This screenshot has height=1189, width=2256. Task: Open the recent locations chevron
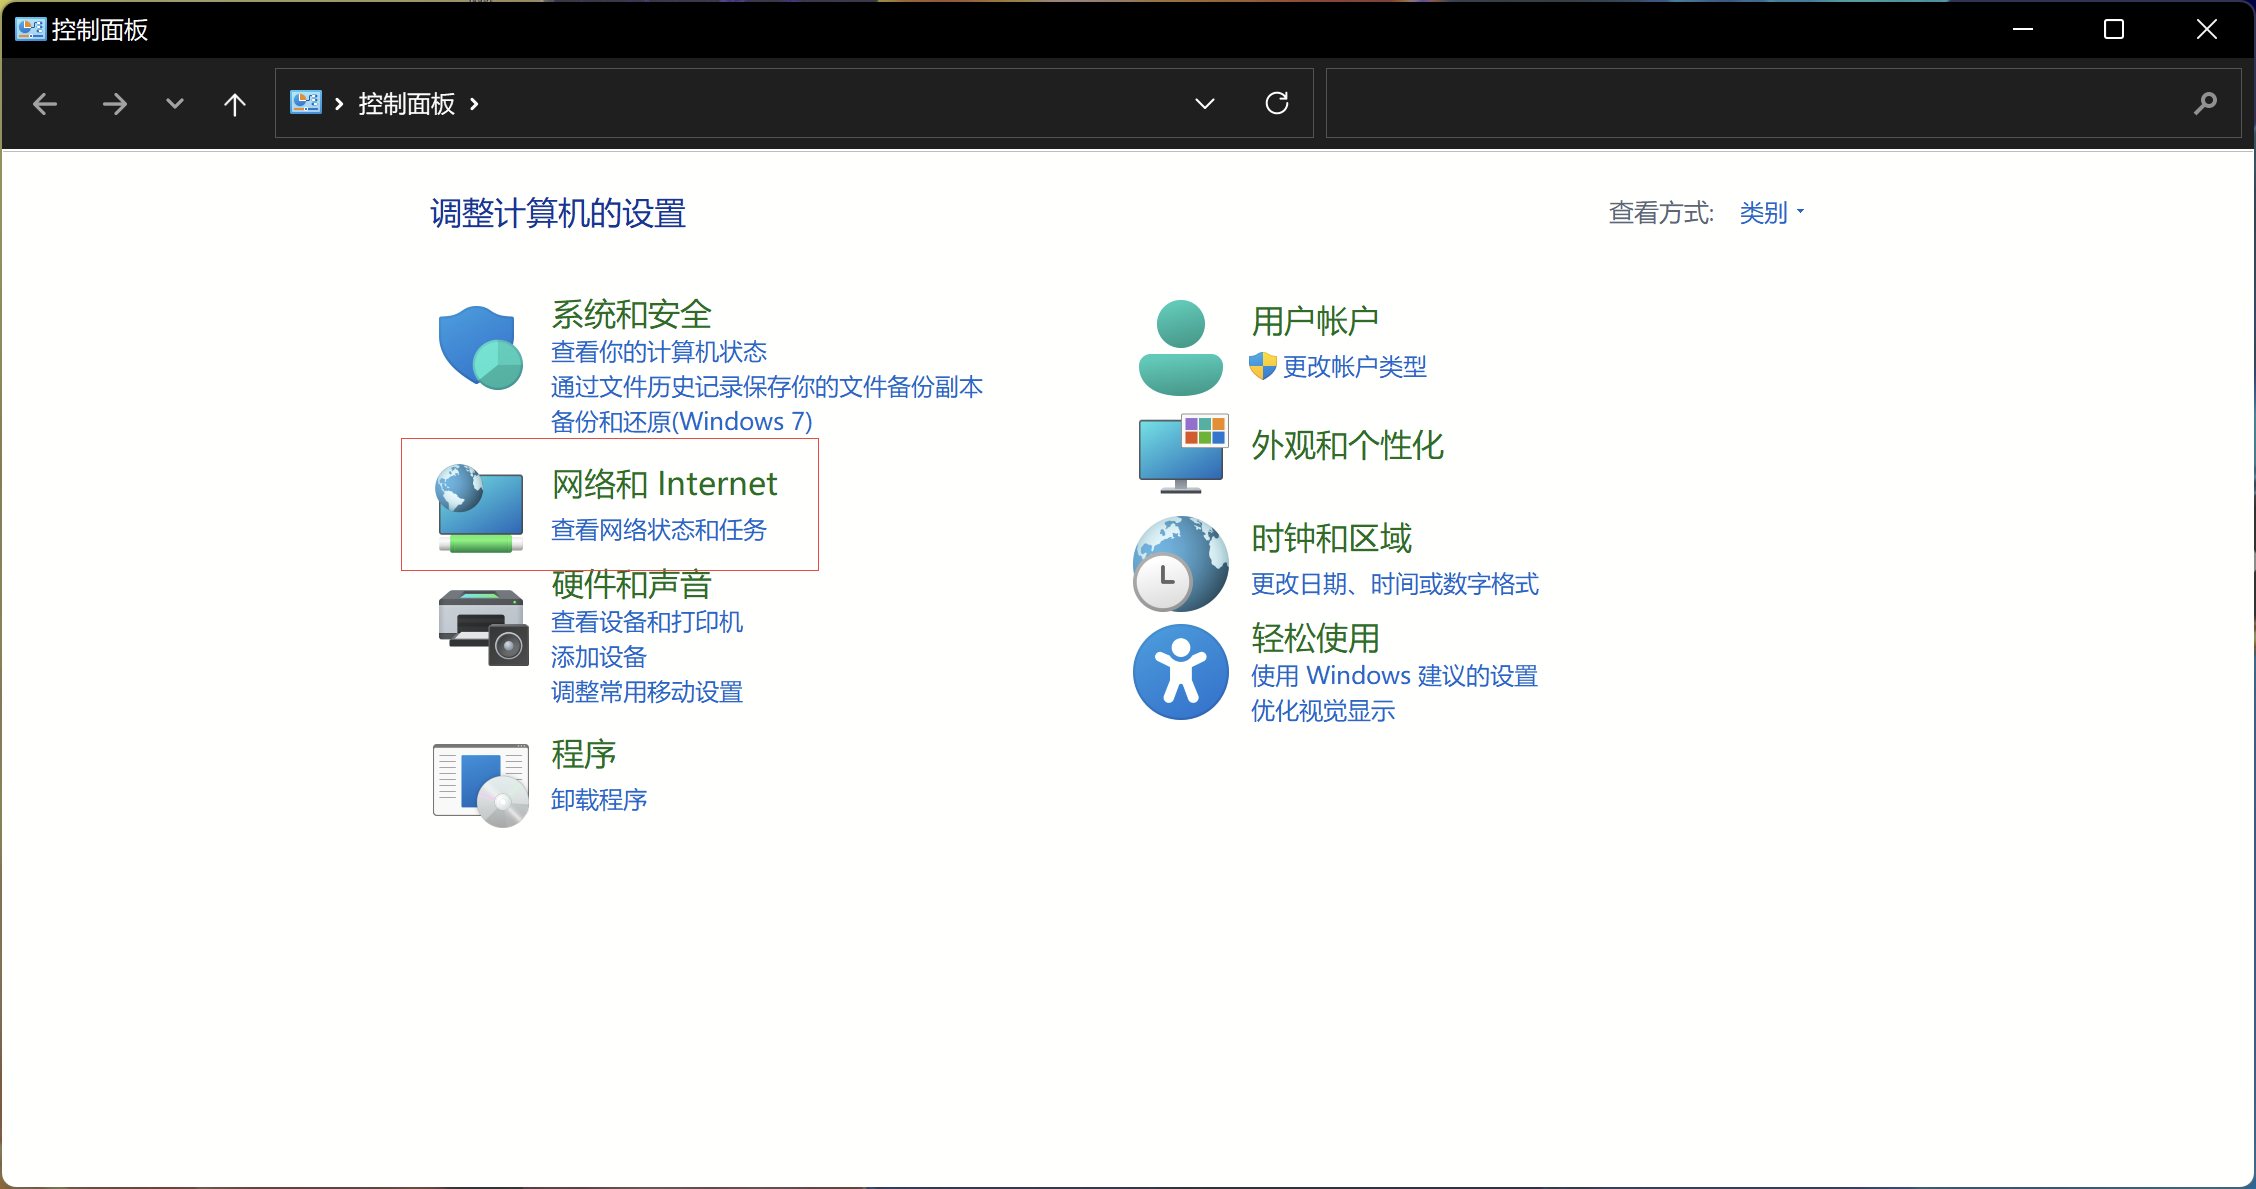click(174, 104)
